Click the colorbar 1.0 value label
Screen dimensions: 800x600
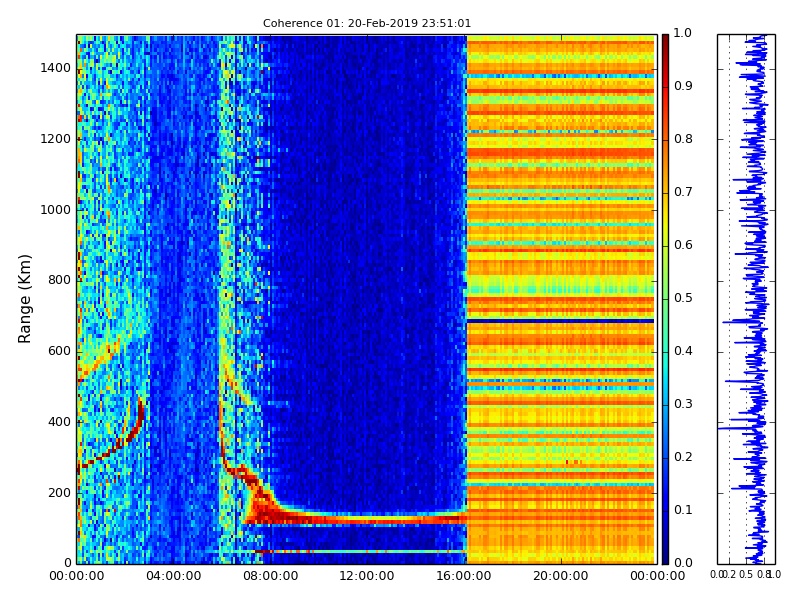click(x=683, y=33)
